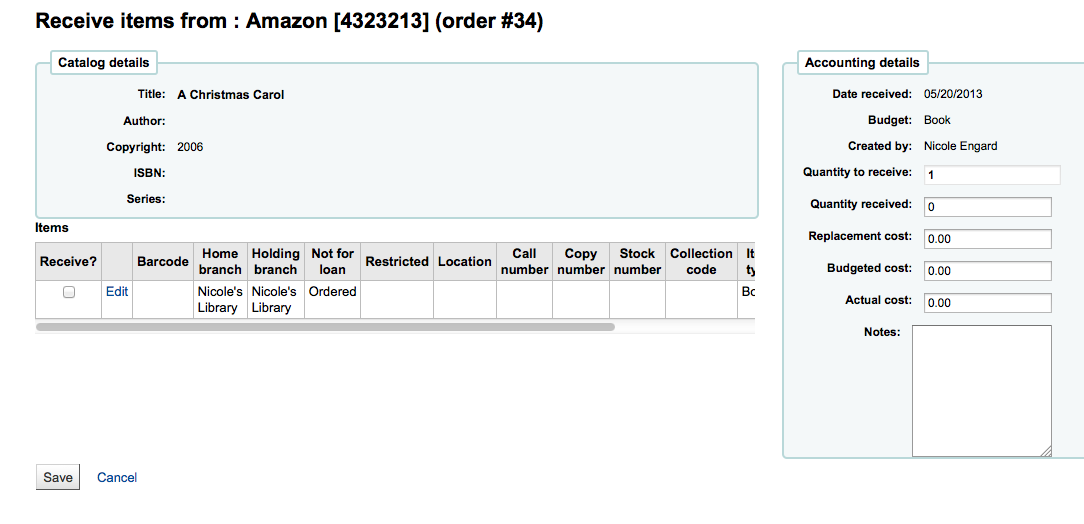This screenshot has height=524, width=1084.
Task: Click the Call number column header
Action: click(x=524, y=262)
